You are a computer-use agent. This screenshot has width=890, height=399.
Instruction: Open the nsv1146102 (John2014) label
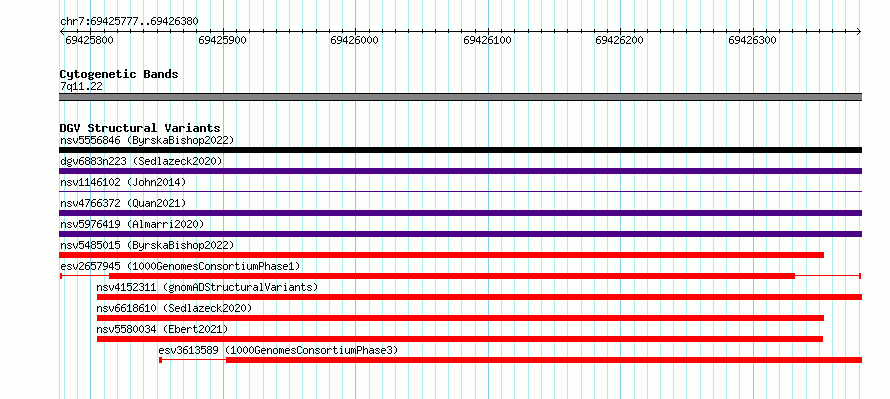click(123, 182)
